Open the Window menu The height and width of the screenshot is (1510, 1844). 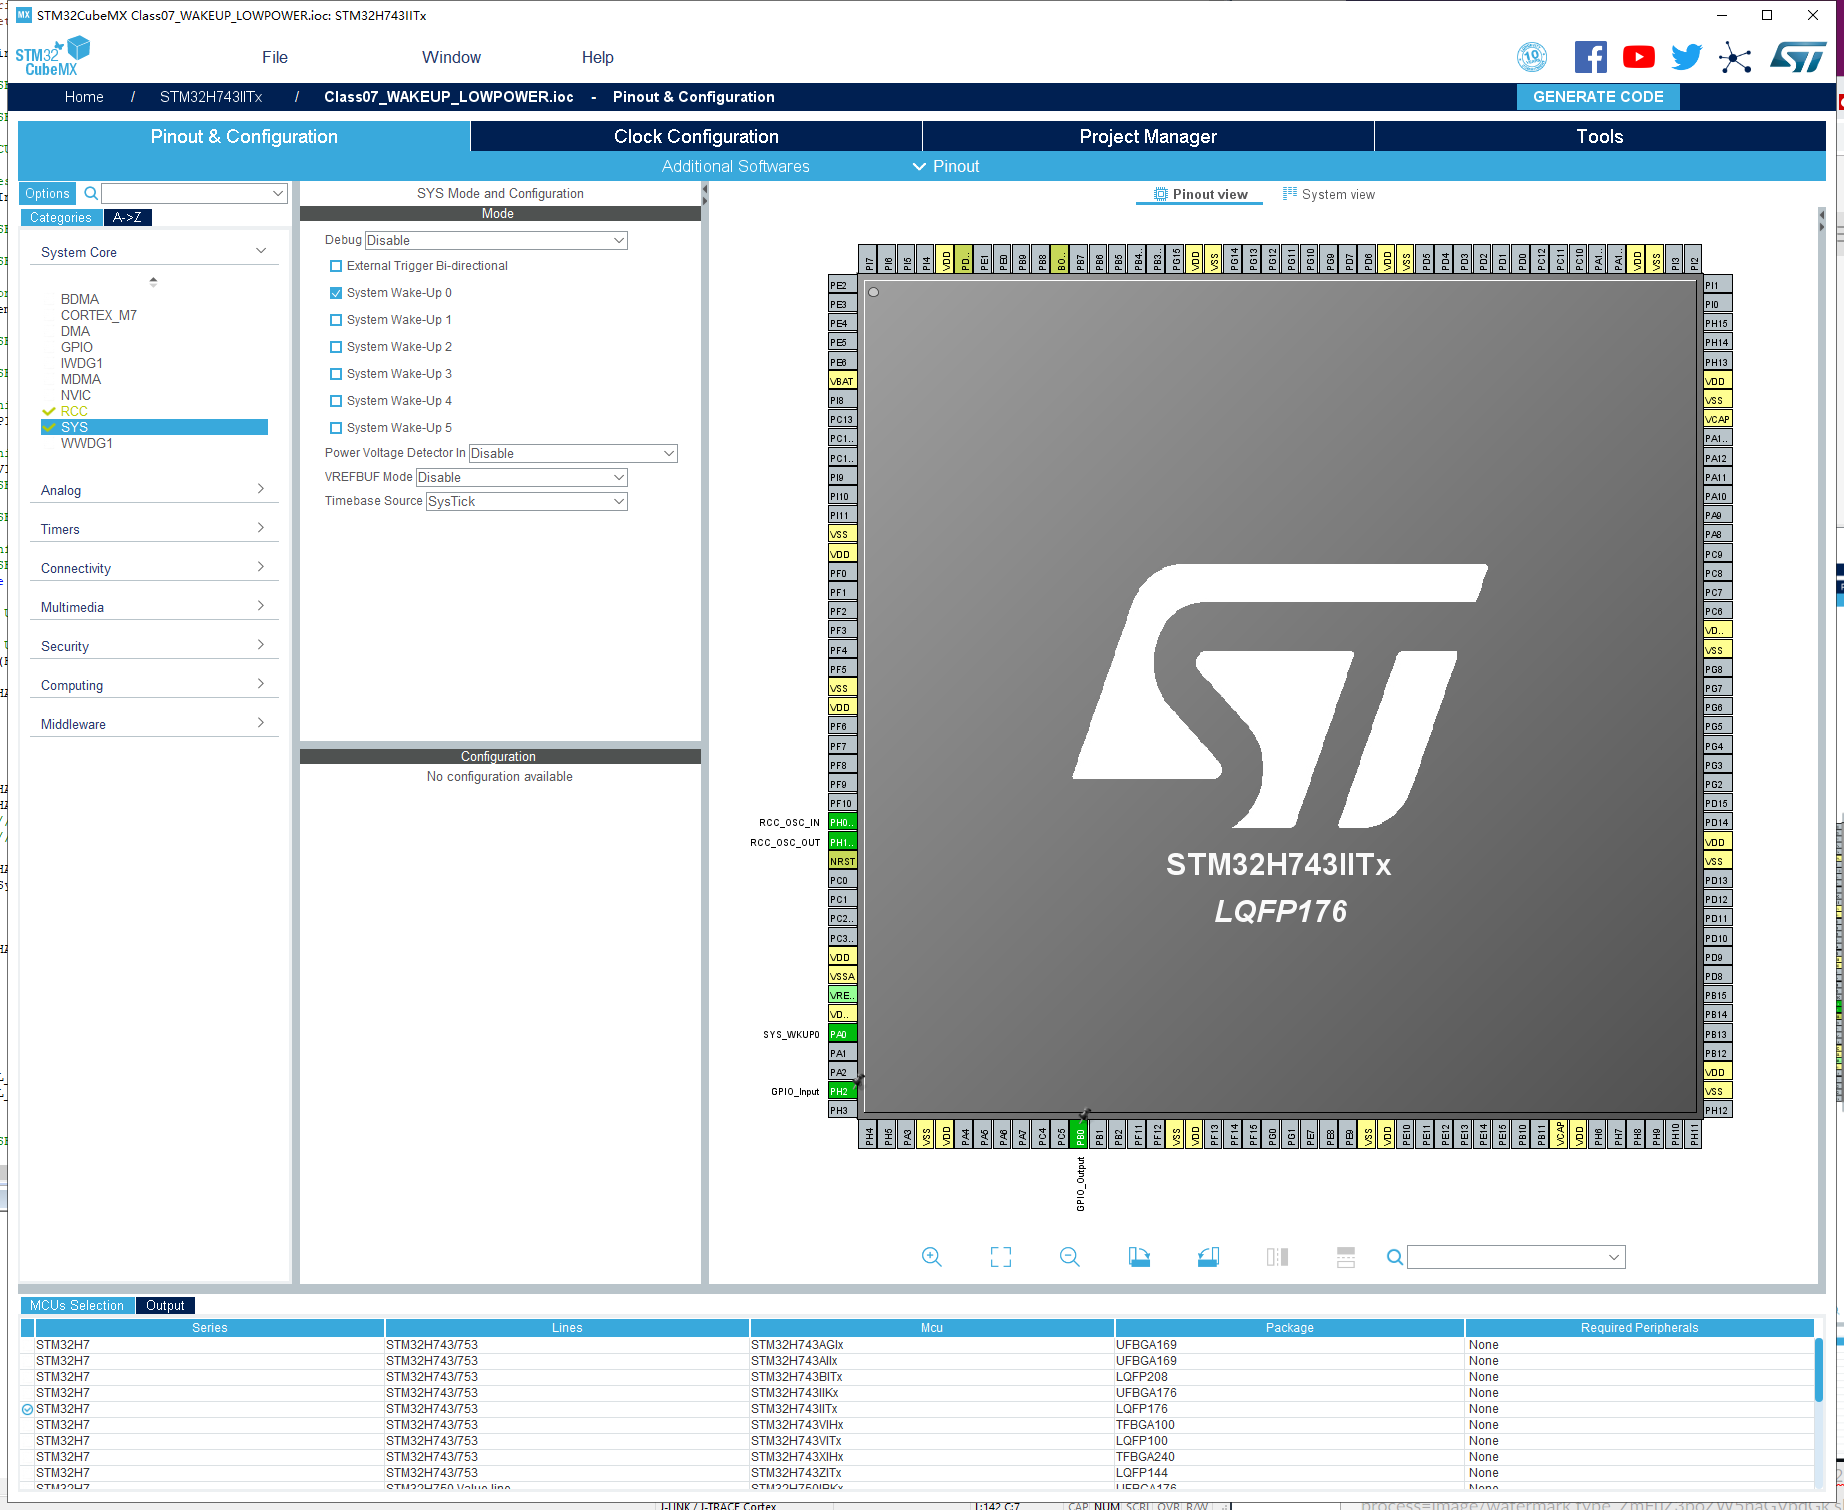pyautogui.click(x=451, y=57)
